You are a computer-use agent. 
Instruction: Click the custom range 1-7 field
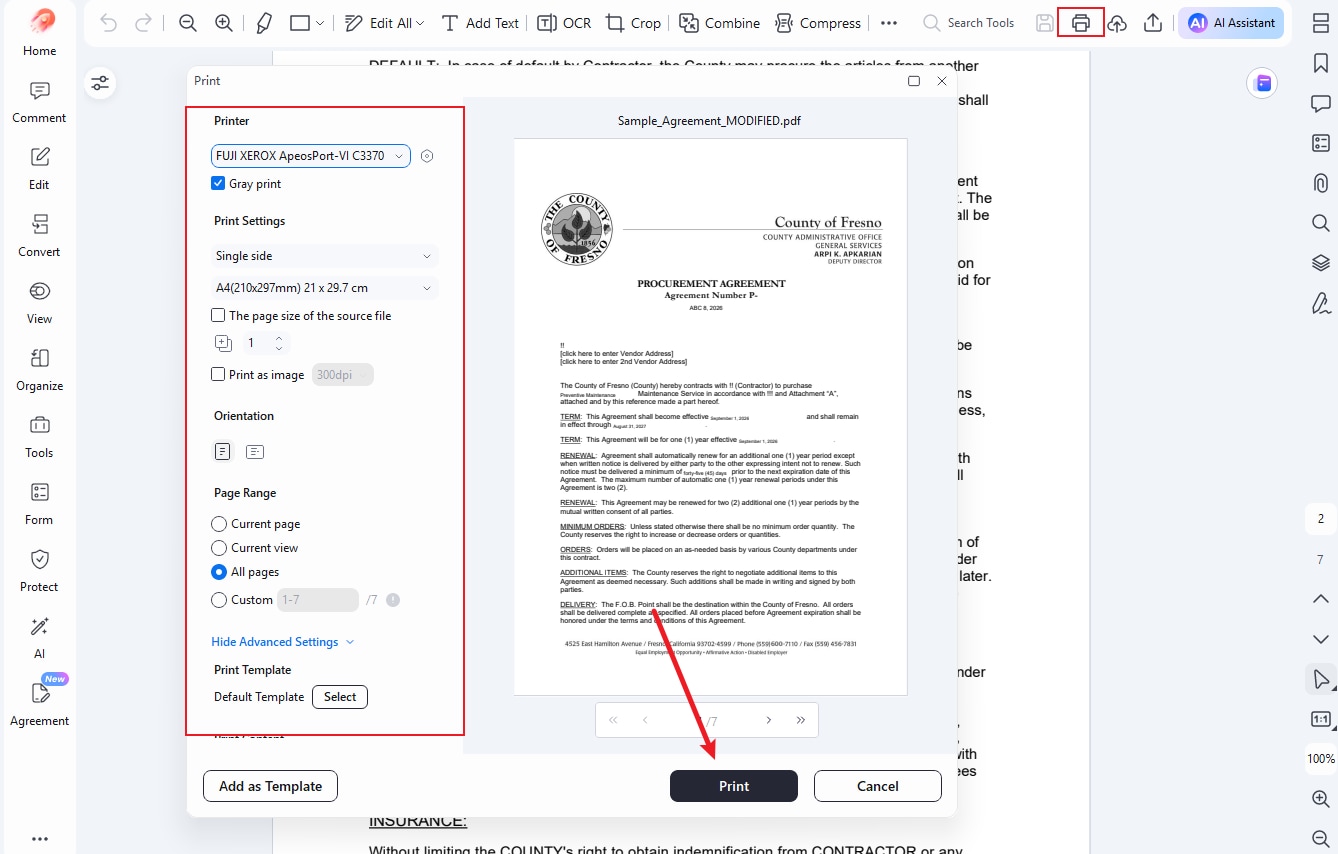click(x=318, y=600)
